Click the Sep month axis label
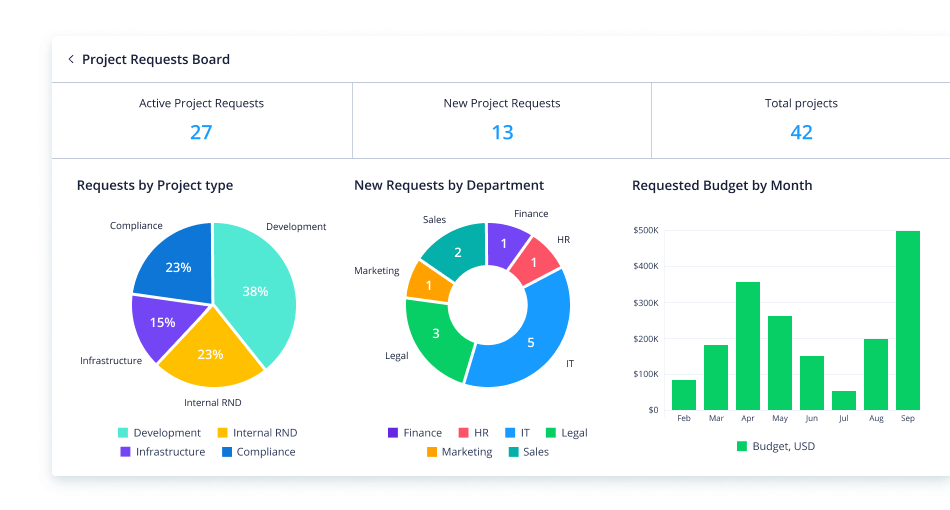This screenshot has width=950, height=510. pyautogui.click(x=908, y=419)
